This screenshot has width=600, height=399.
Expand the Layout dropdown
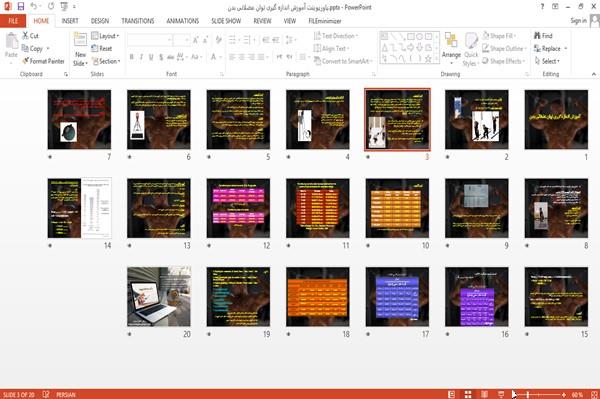[x=105, y=36]
